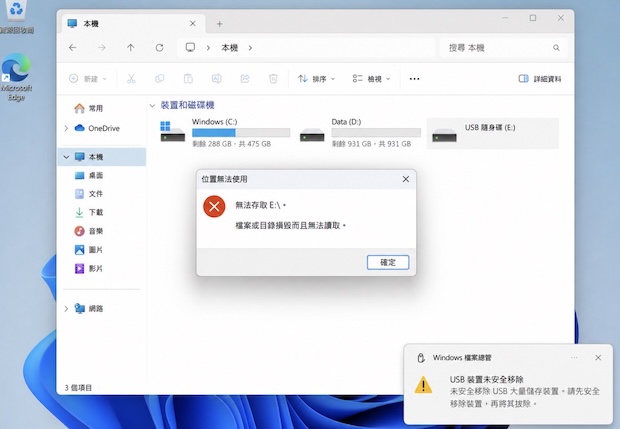This screenshot has width=620, height=429.
Task: Open 下載 folder in sidebar
Action: click(89, 212)
